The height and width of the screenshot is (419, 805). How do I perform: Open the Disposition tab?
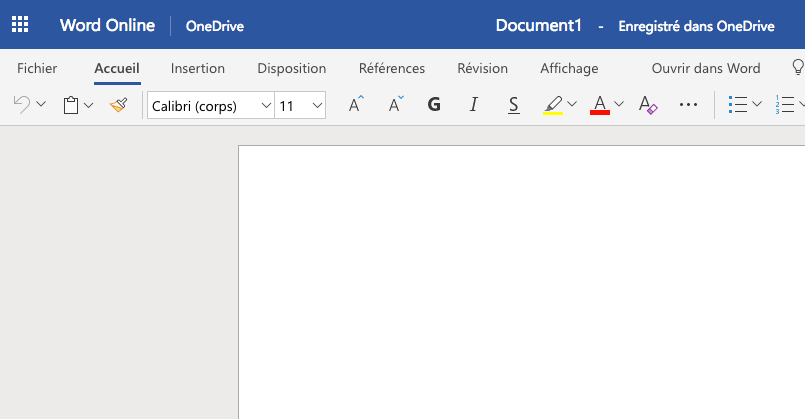292,68
